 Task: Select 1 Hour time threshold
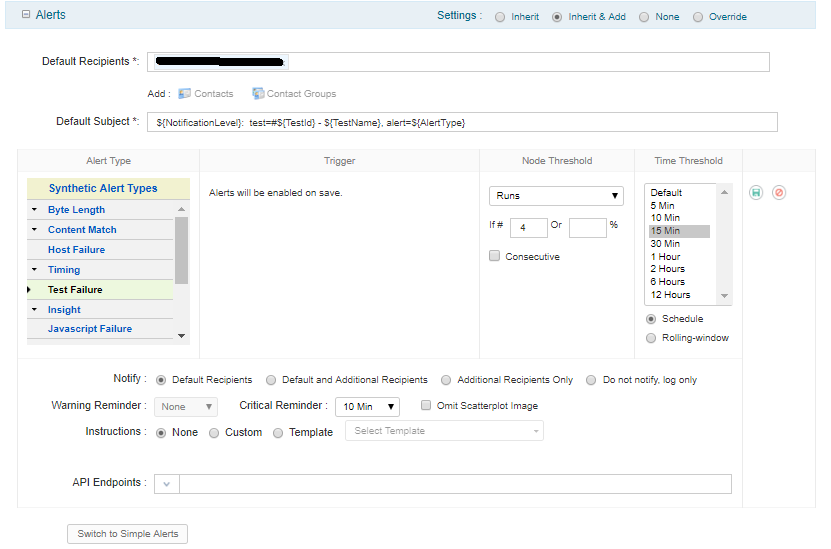(x=679, y=256)
